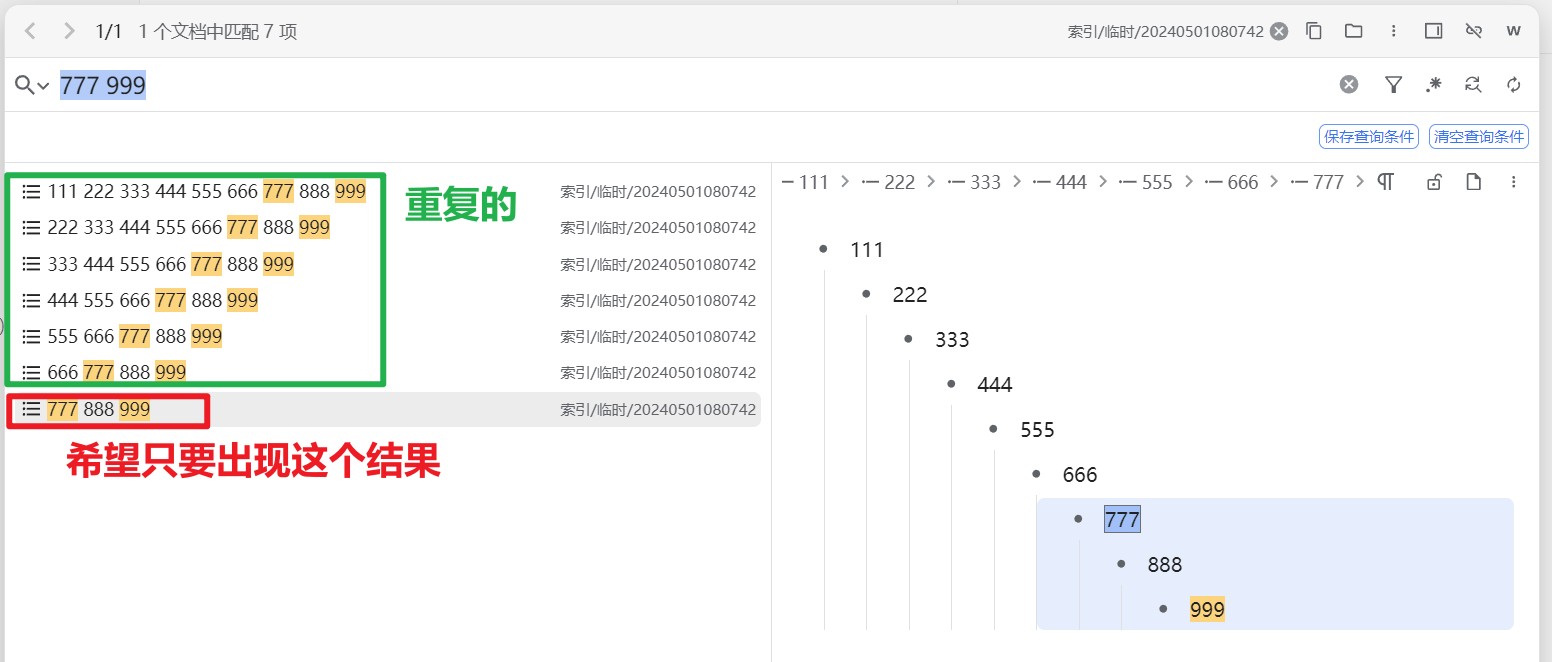
Task: Click breadcrumb item 666
Action: [1232, 182]
